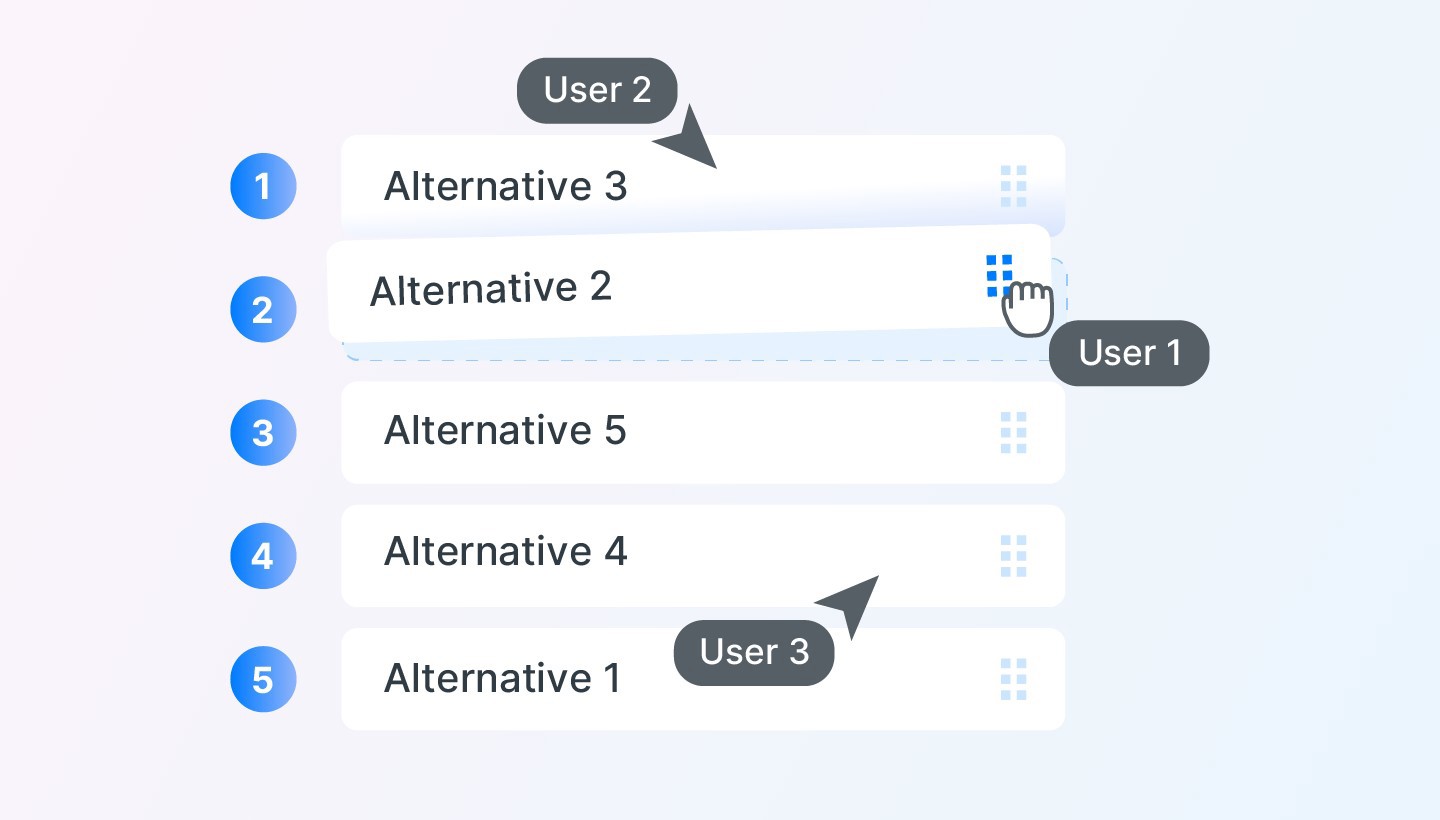Image resolution: width=1440 pixels, height=820 pixels.
Task: Click the User 1 cursor label
Action: pos(1129,353)
